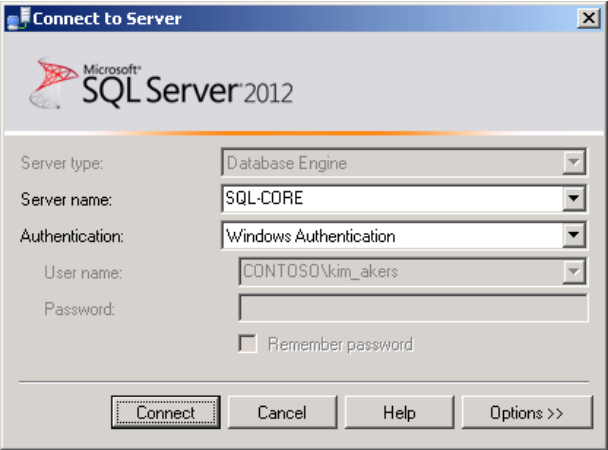Open the Authentication dropdown arrow
The width and height of the screenshot is (608, 450).
pyautogui.click(x=573, y=235)
